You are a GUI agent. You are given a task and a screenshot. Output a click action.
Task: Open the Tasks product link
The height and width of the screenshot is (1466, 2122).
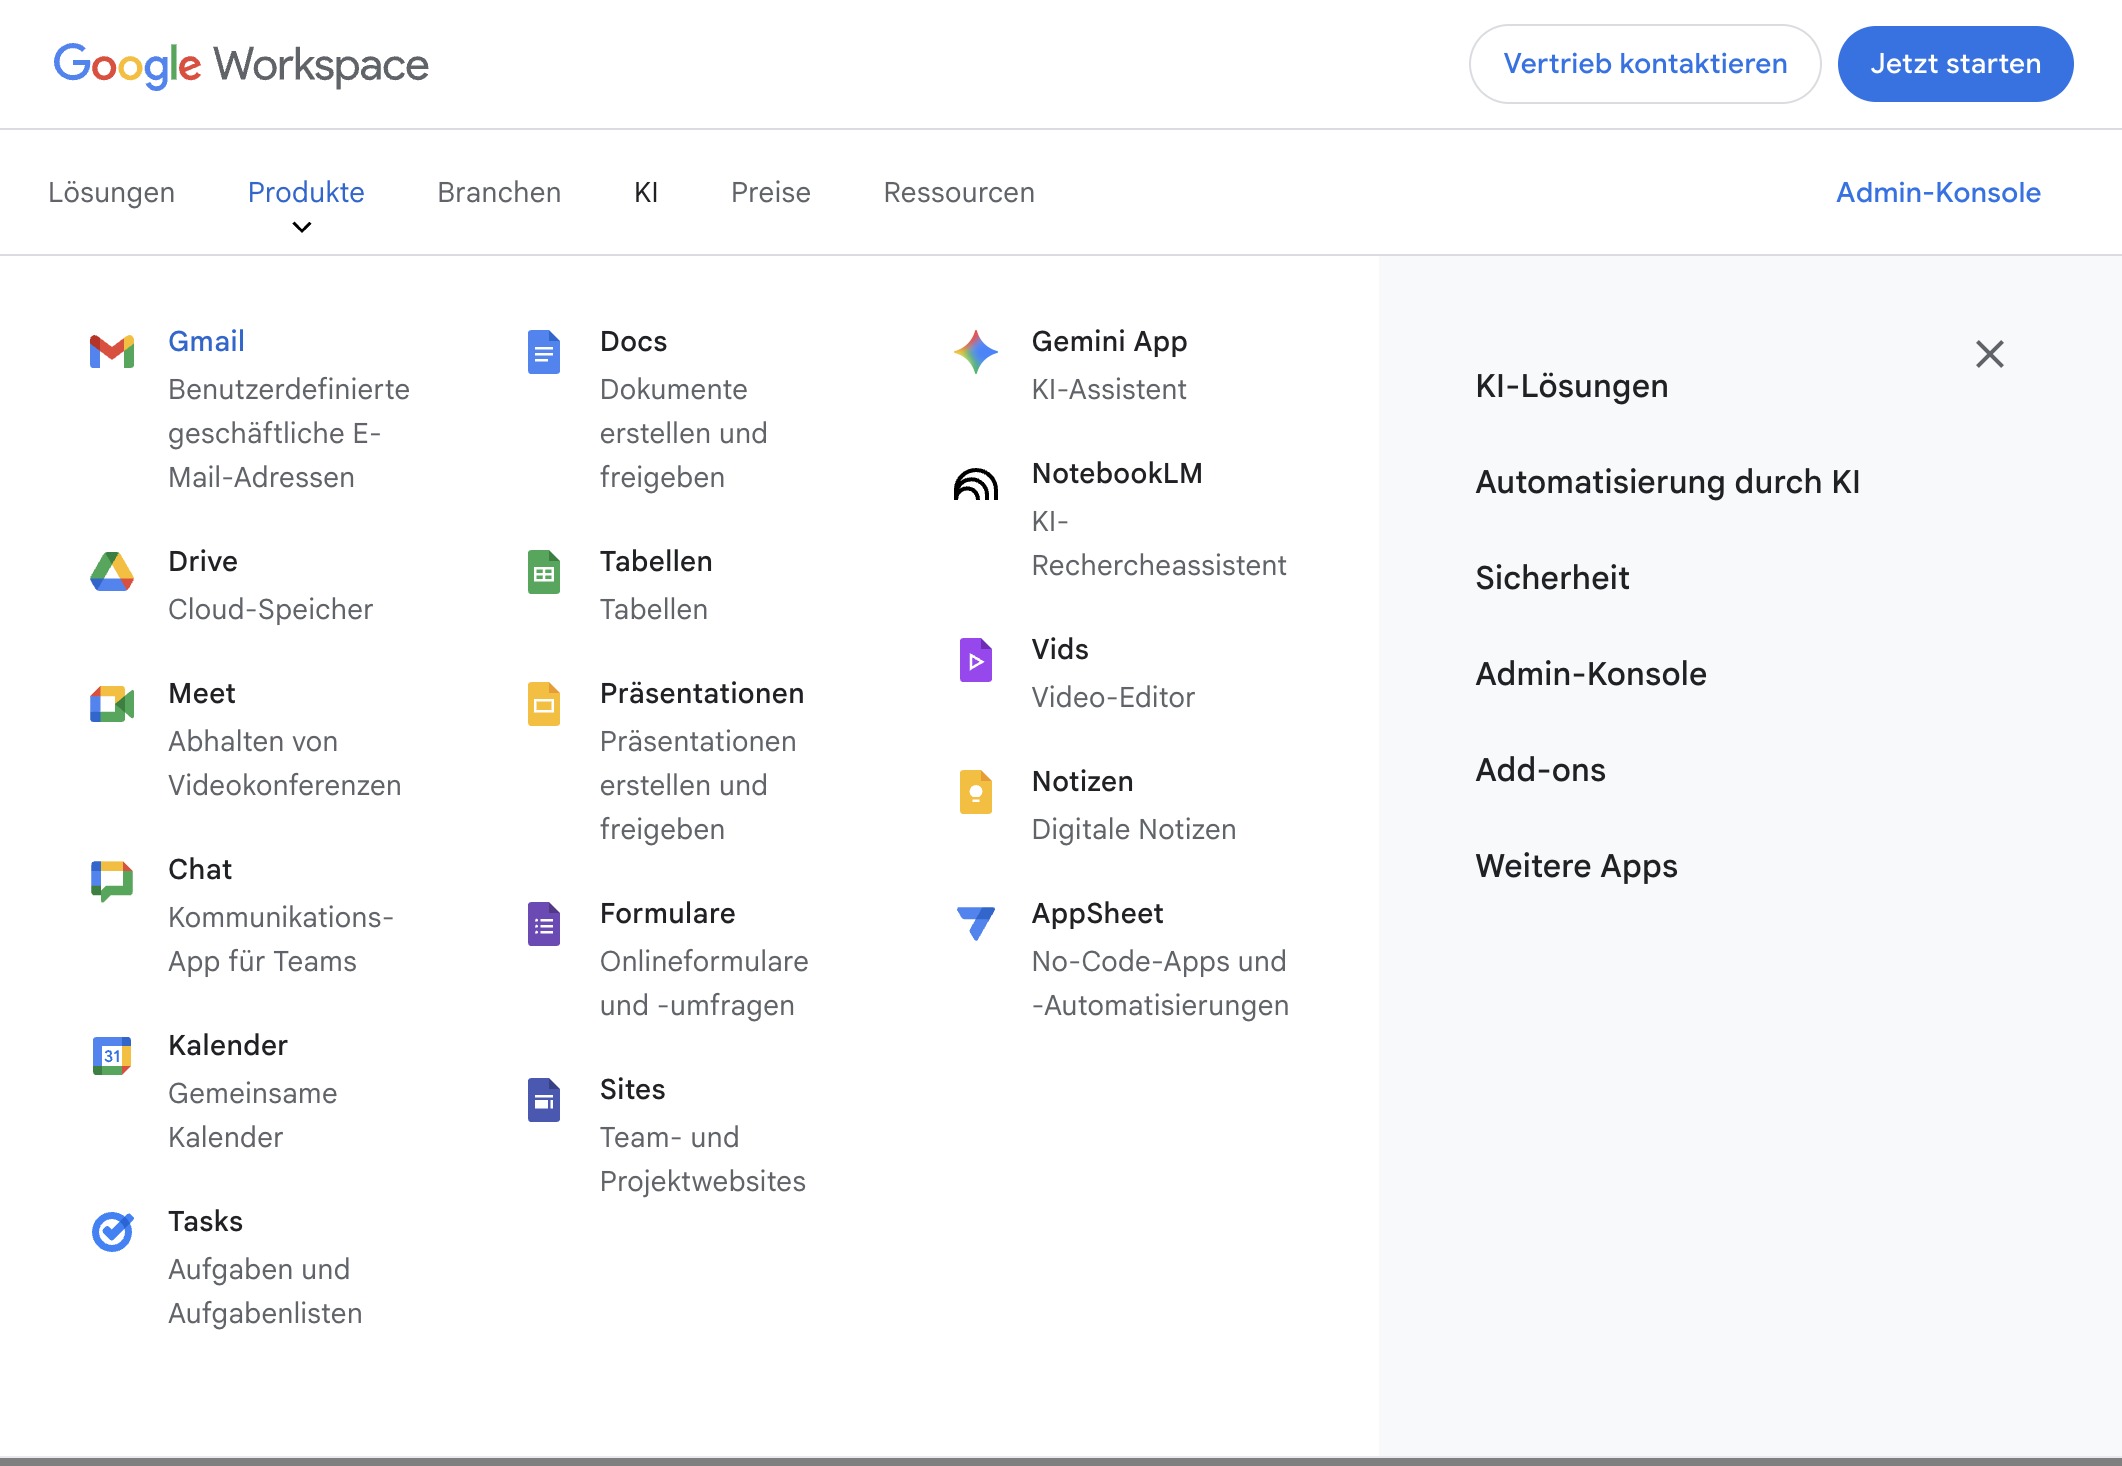[x=205, y=1221]
